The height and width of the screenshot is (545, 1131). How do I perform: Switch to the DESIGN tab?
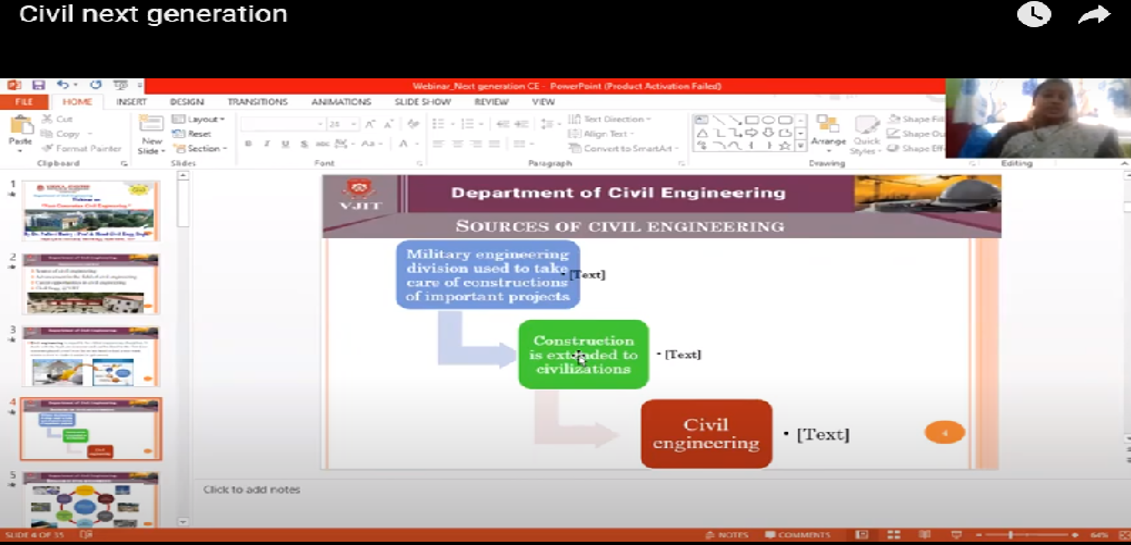coord(187,102)
